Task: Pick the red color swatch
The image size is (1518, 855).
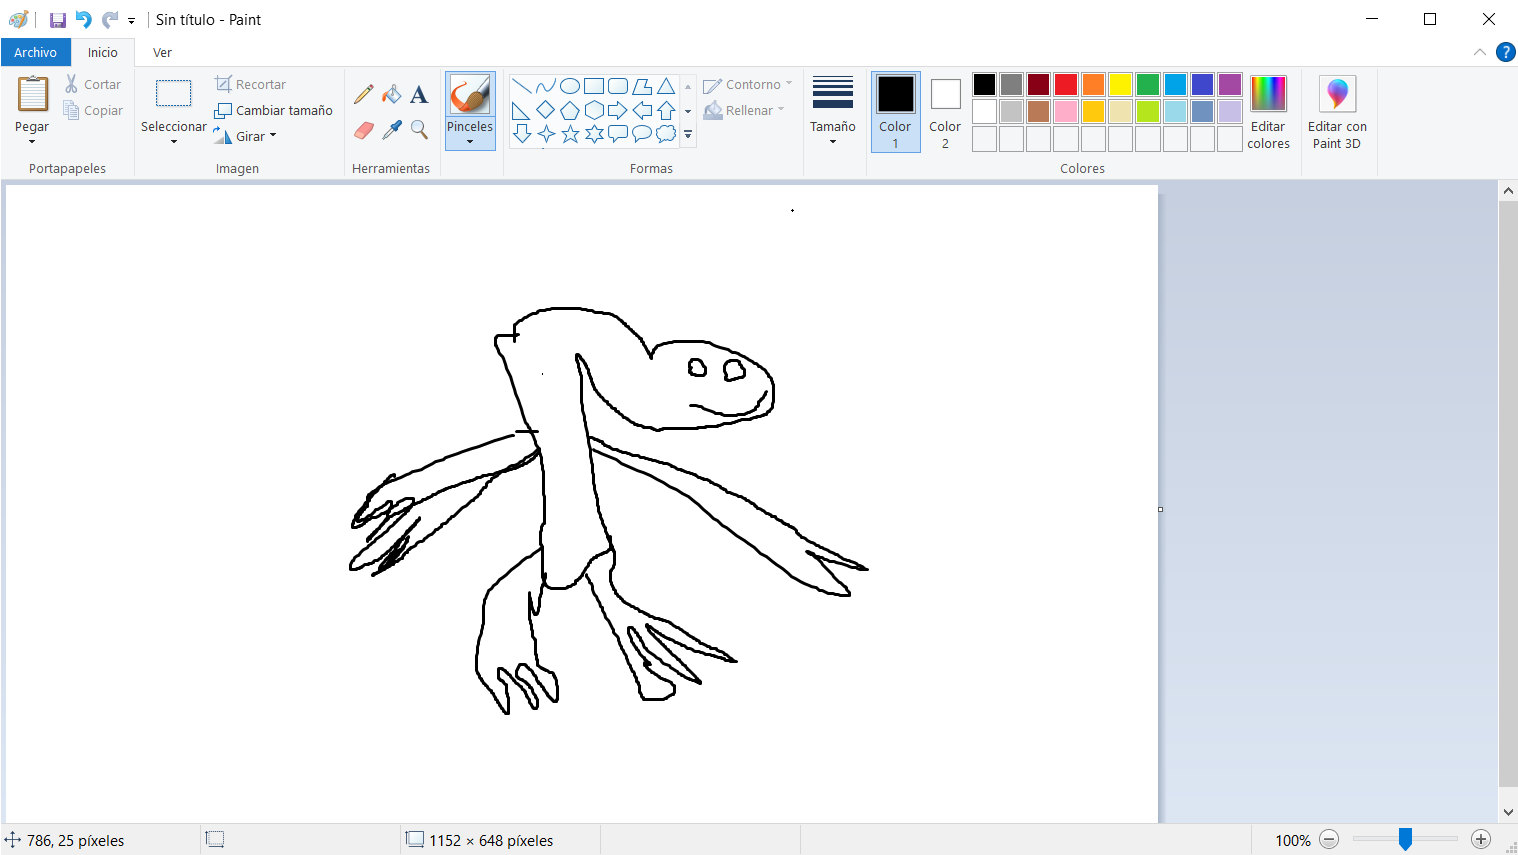Action: pos(1066,84)
